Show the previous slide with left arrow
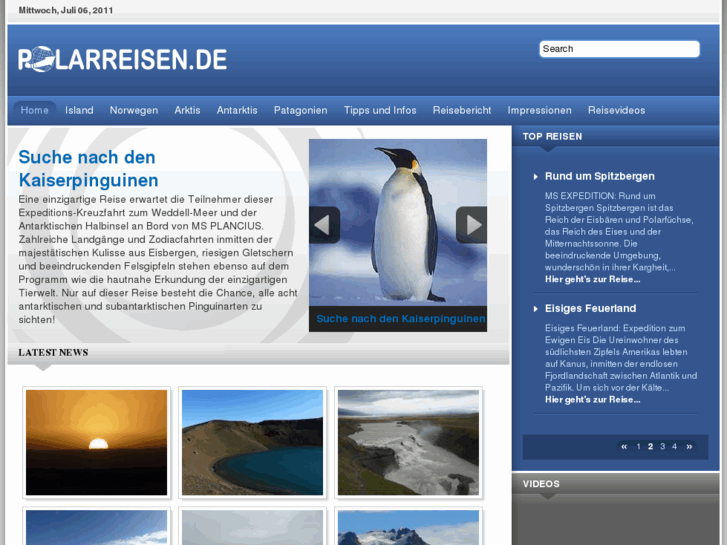This screenshot has width=727, height=545. (325, 225)
